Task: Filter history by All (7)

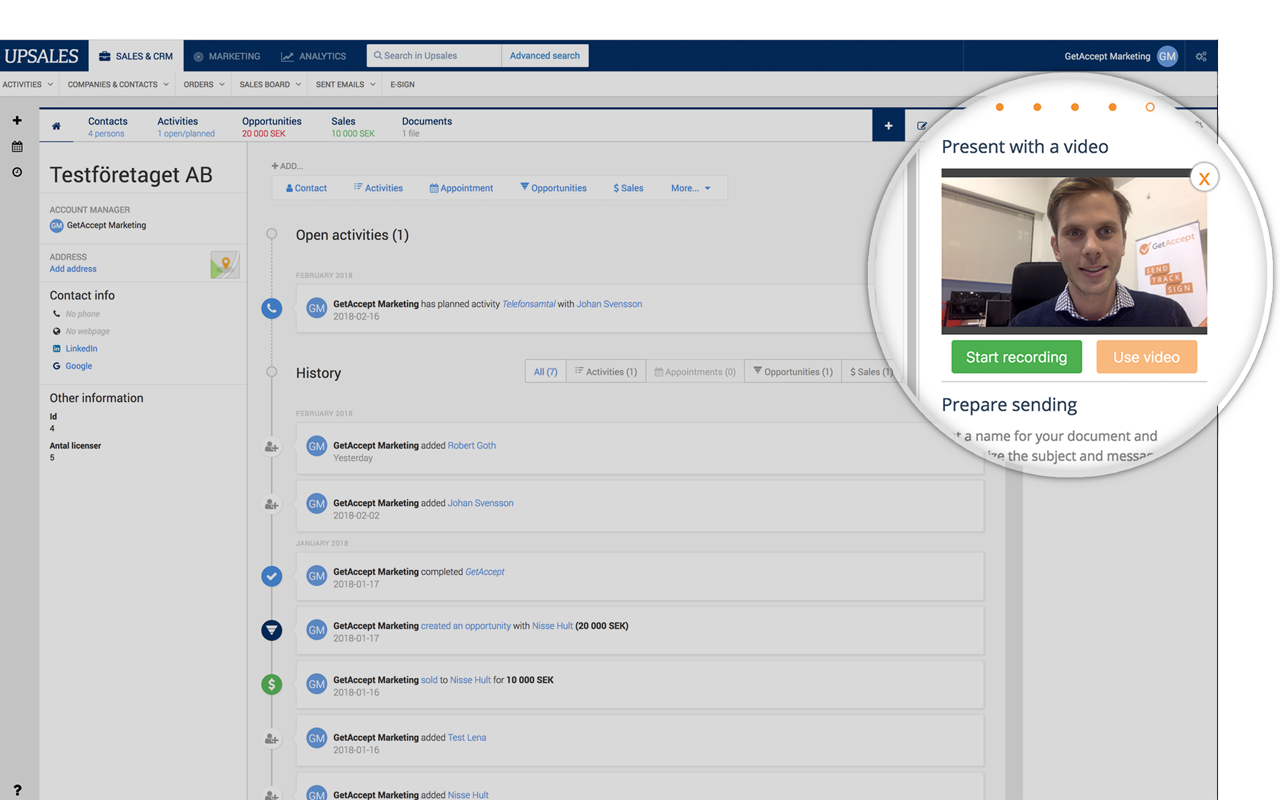Action: [x=546, y=372]
